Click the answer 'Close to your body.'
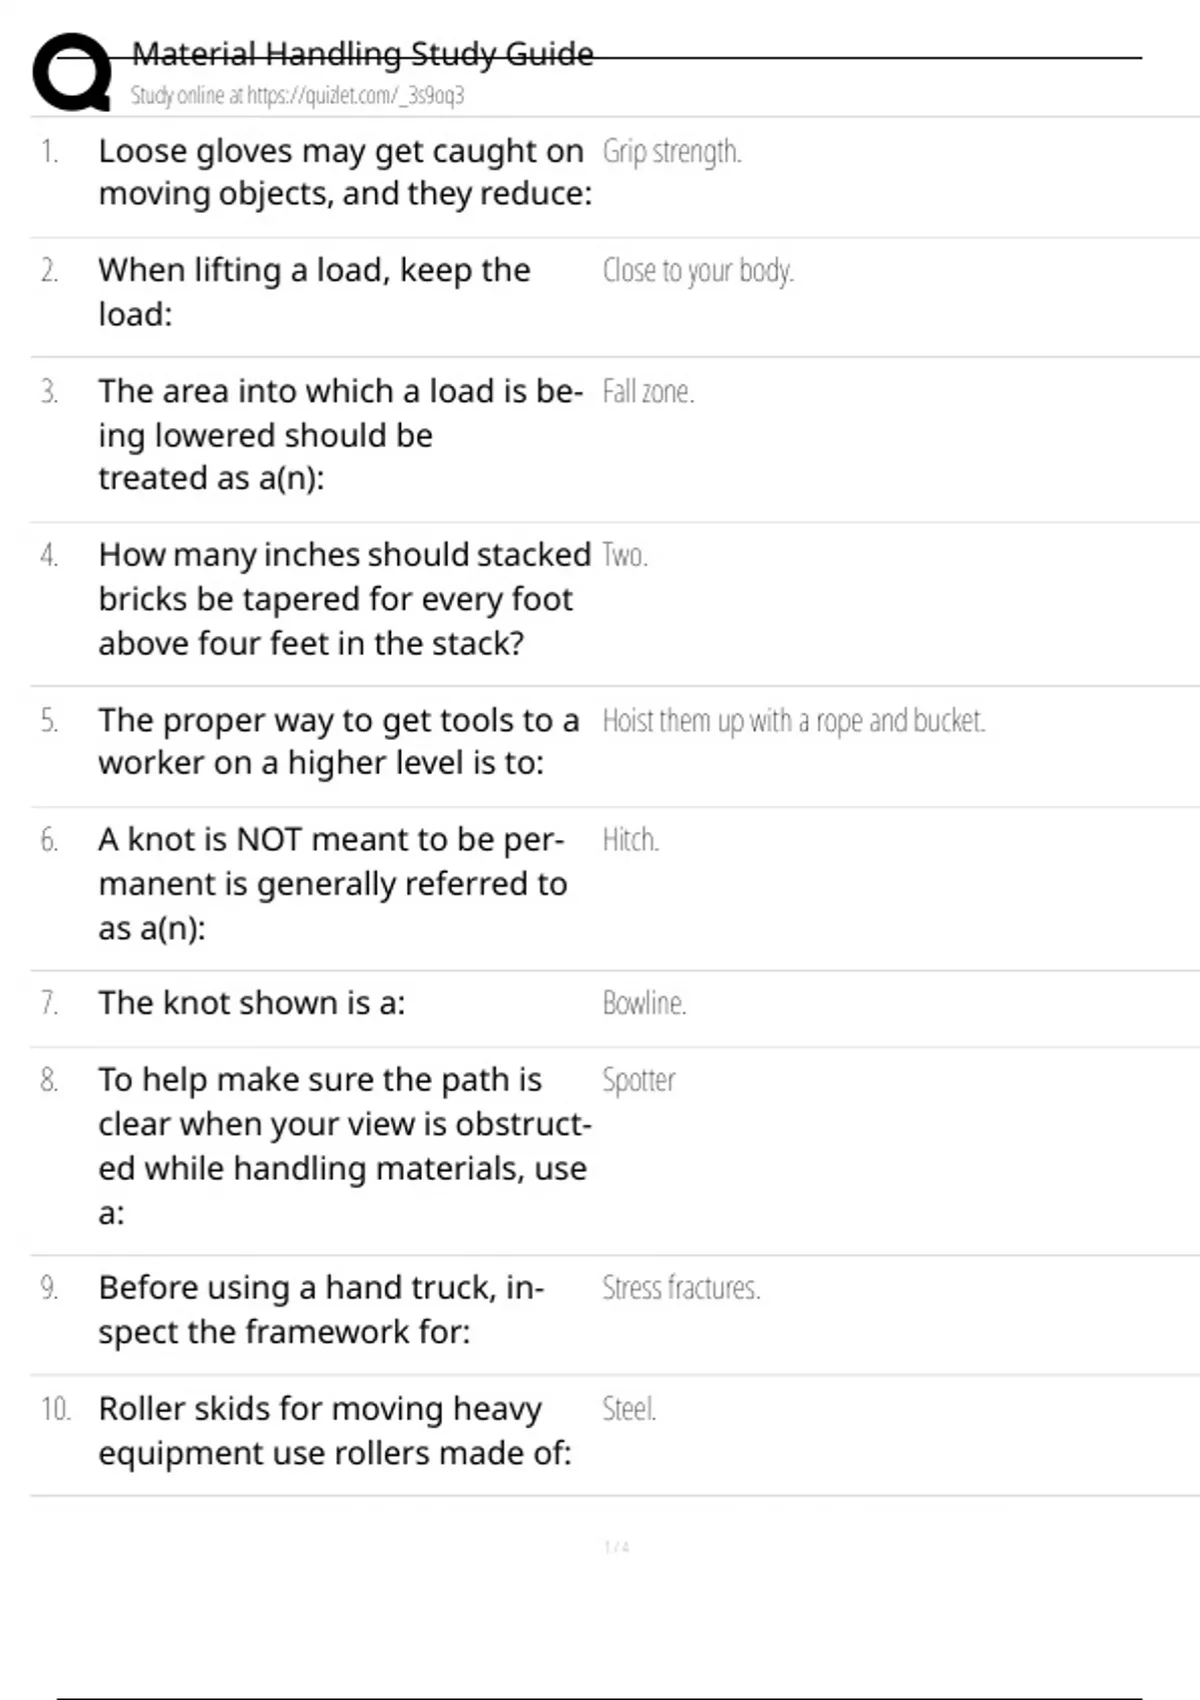This screenshot has height=1700, width=1200. pos(697,271)
